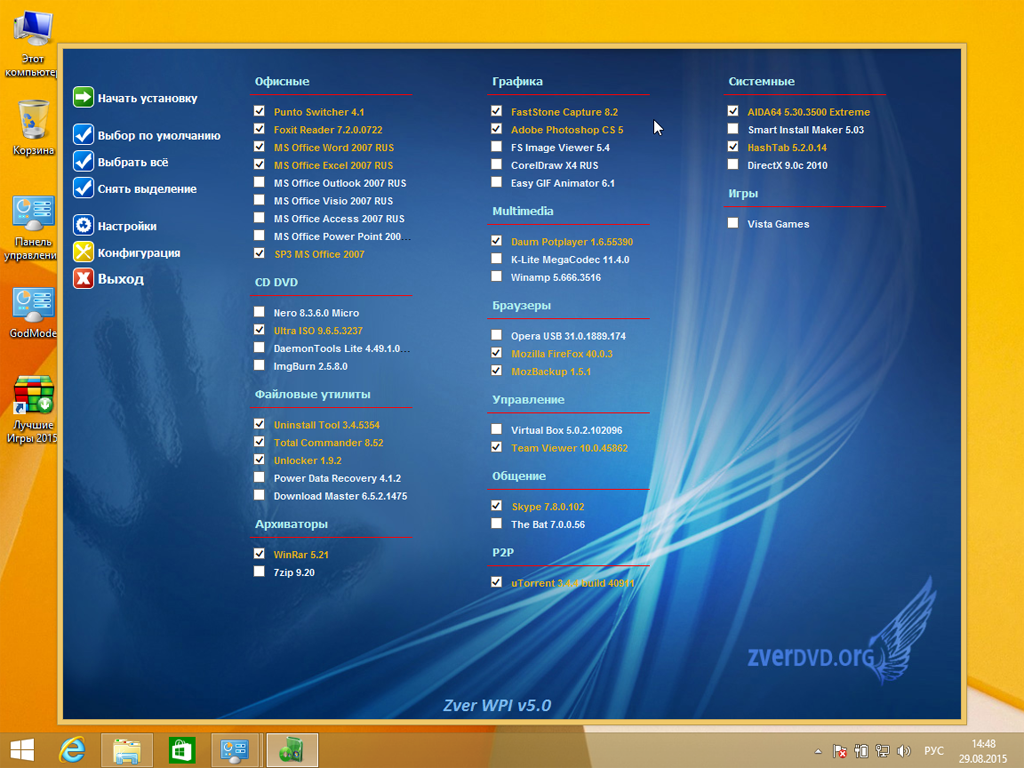Click the Настройки gear icon
Screen dimensions: 1024x768
83,226
